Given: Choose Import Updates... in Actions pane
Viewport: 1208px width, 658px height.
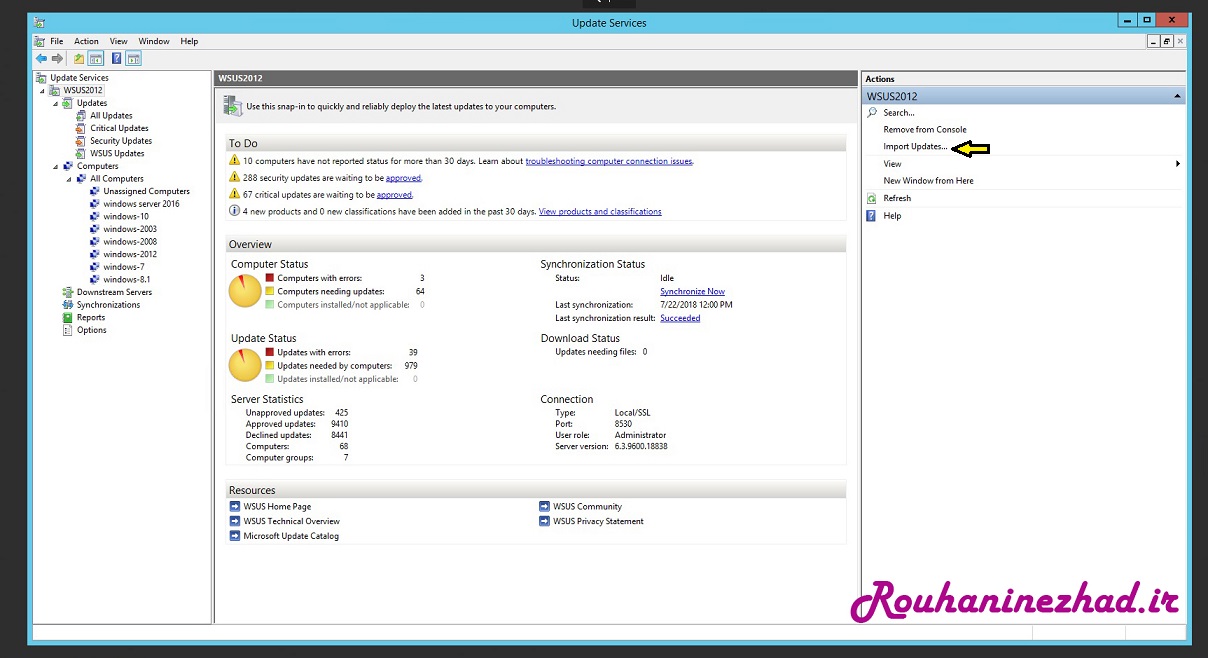Looking at the screenshot, I should 915,147.
